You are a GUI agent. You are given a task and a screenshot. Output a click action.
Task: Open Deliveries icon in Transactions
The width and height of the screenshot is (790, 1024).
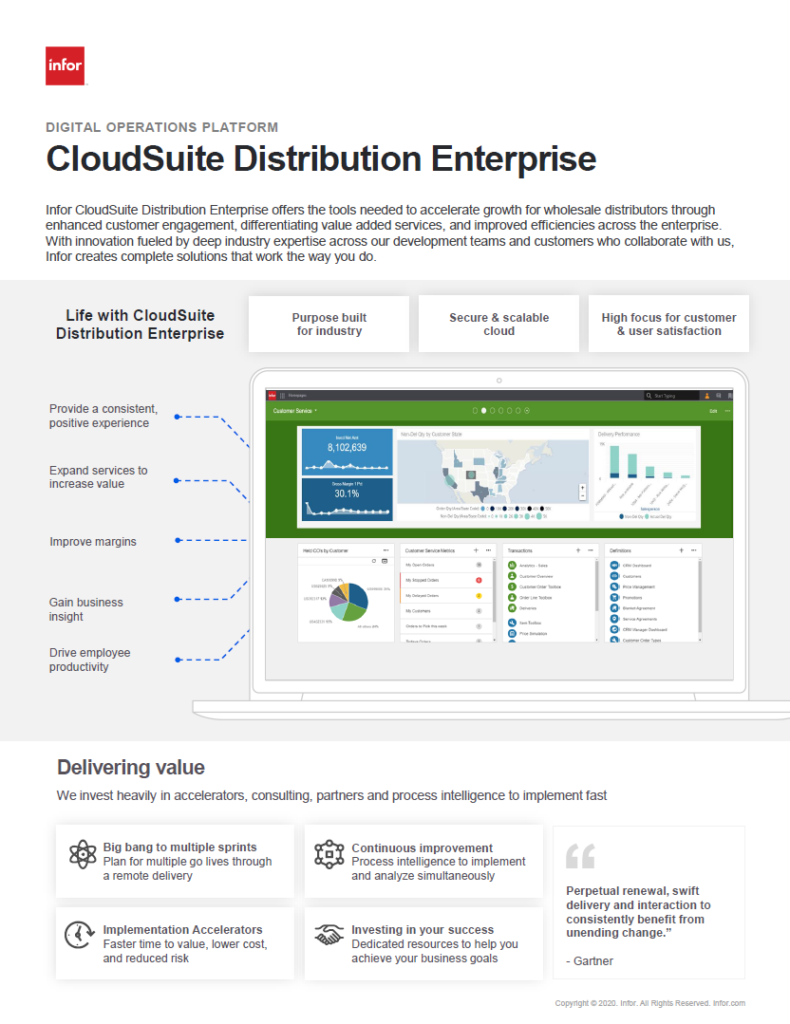pyautogui.click(x=512, y=607)
